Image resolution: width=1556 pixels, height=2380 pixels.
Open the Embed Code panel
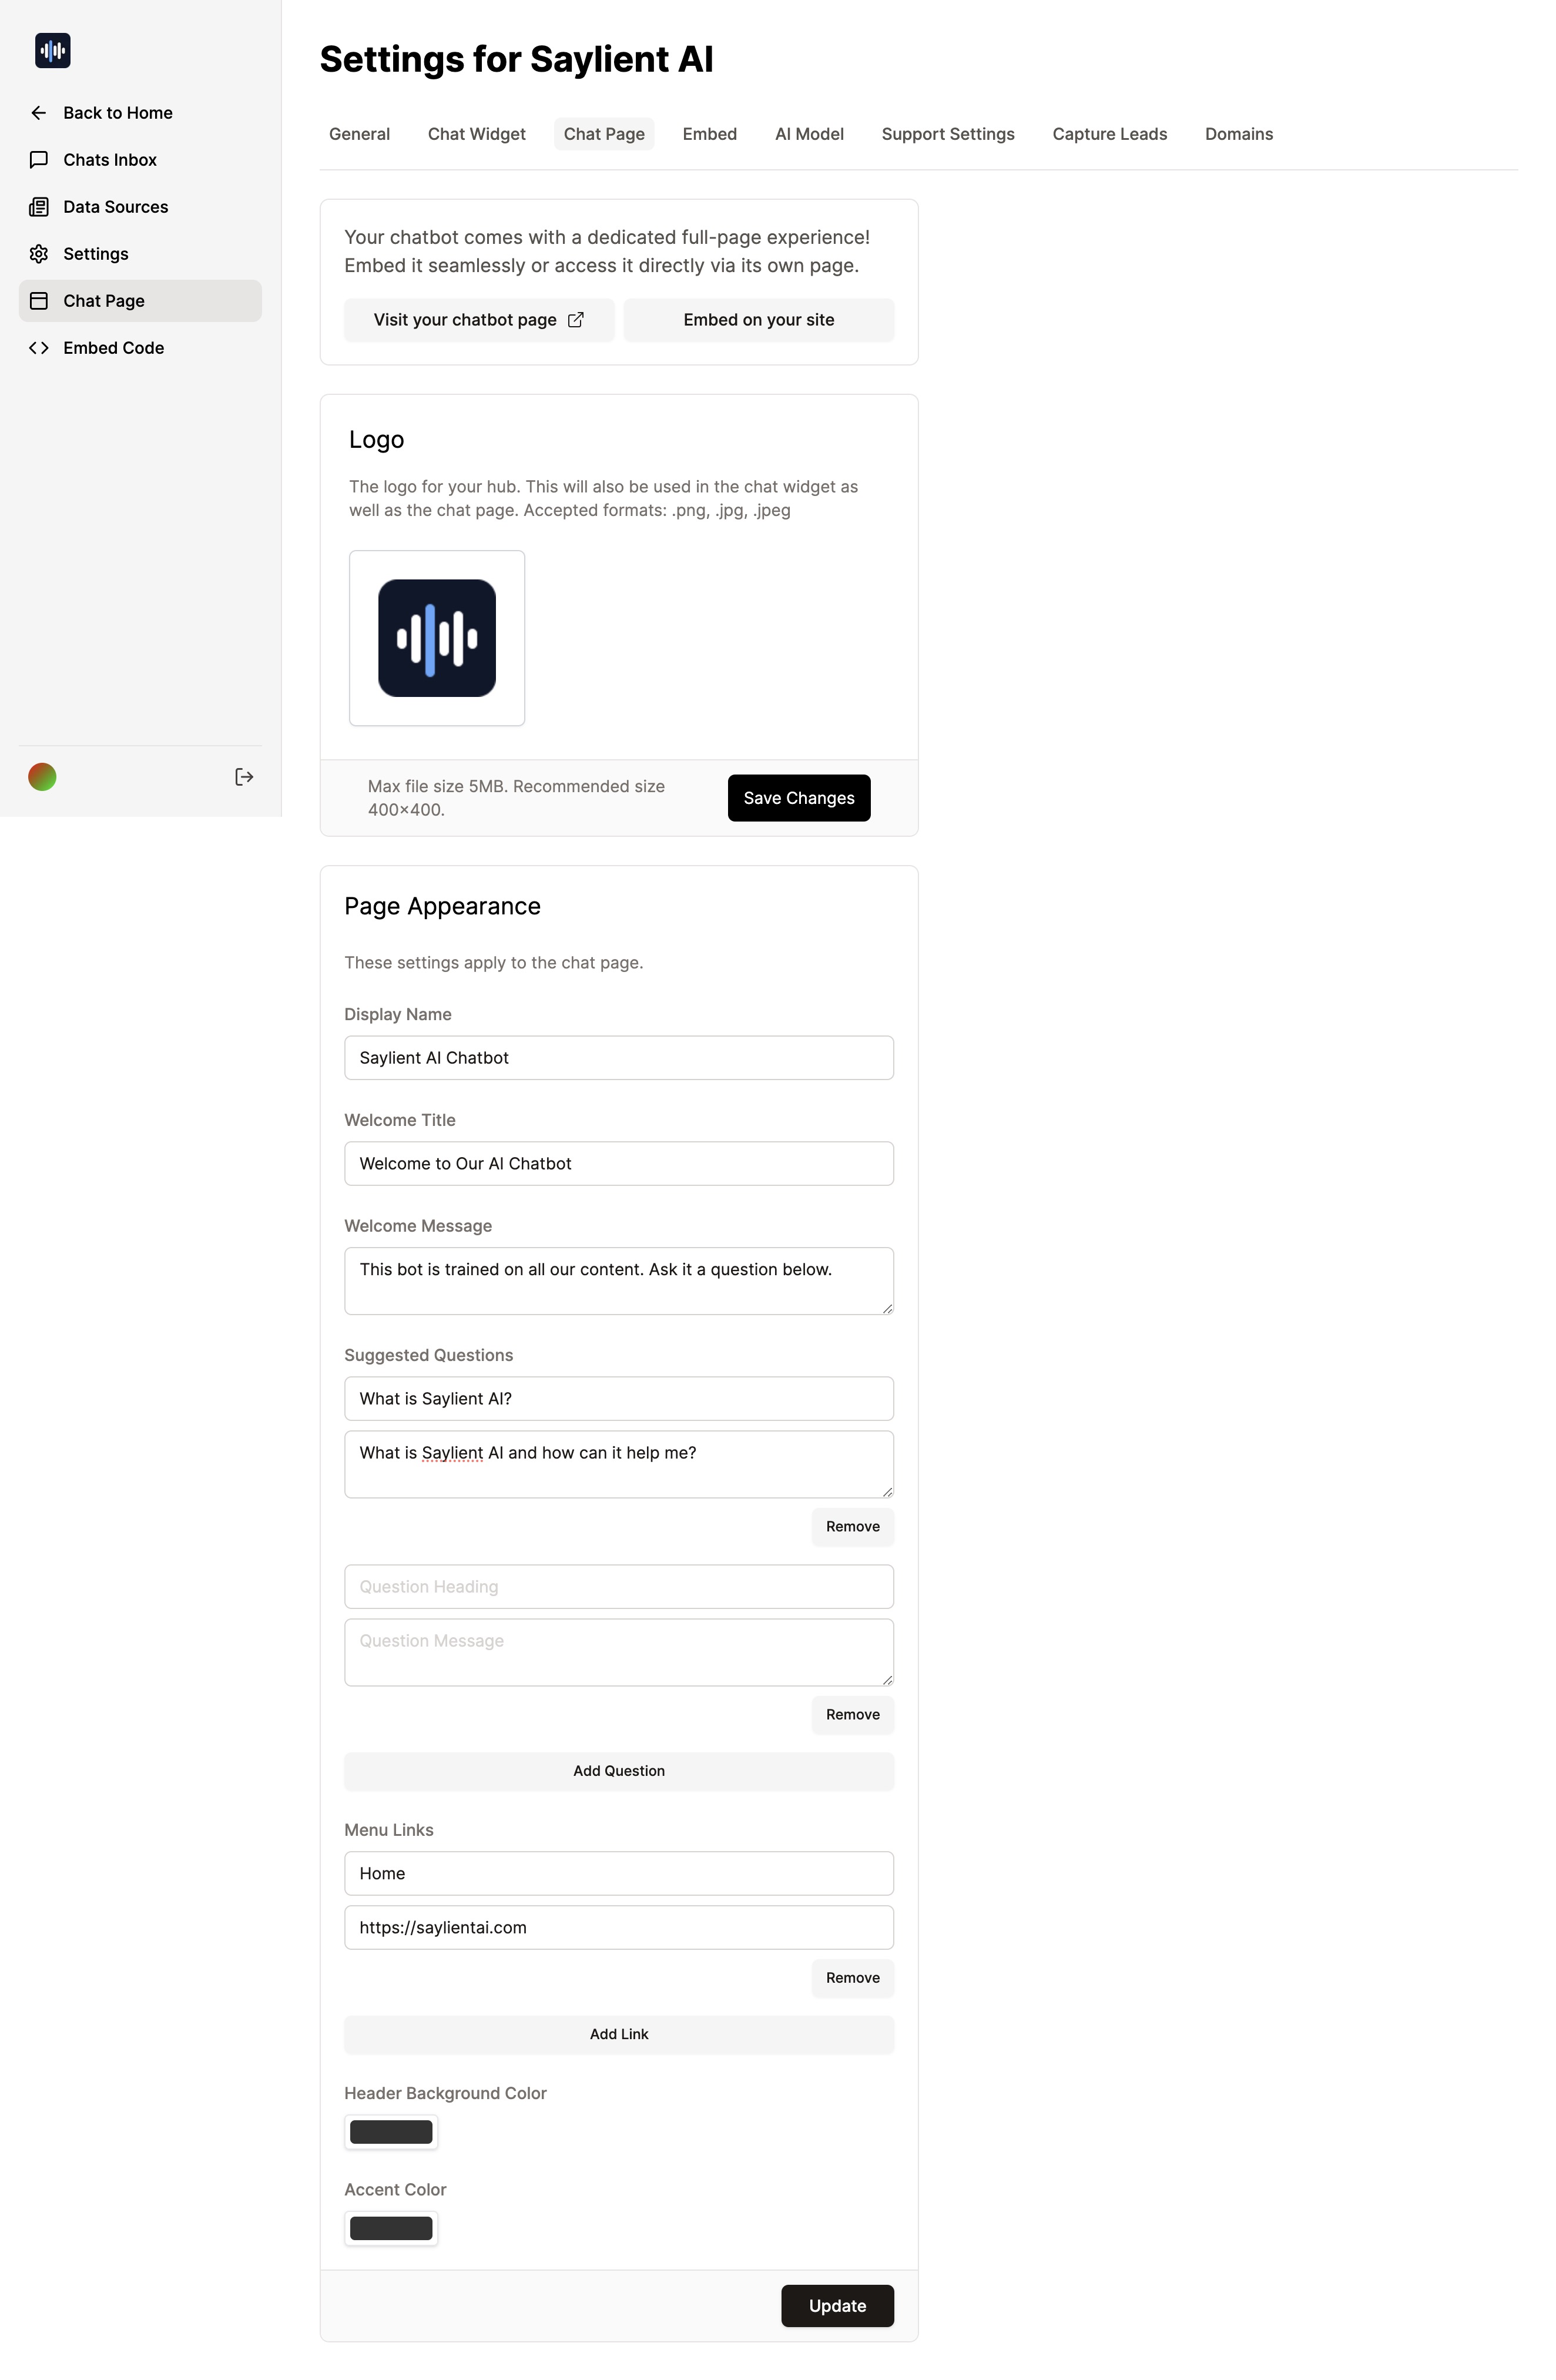click(113, 346)
